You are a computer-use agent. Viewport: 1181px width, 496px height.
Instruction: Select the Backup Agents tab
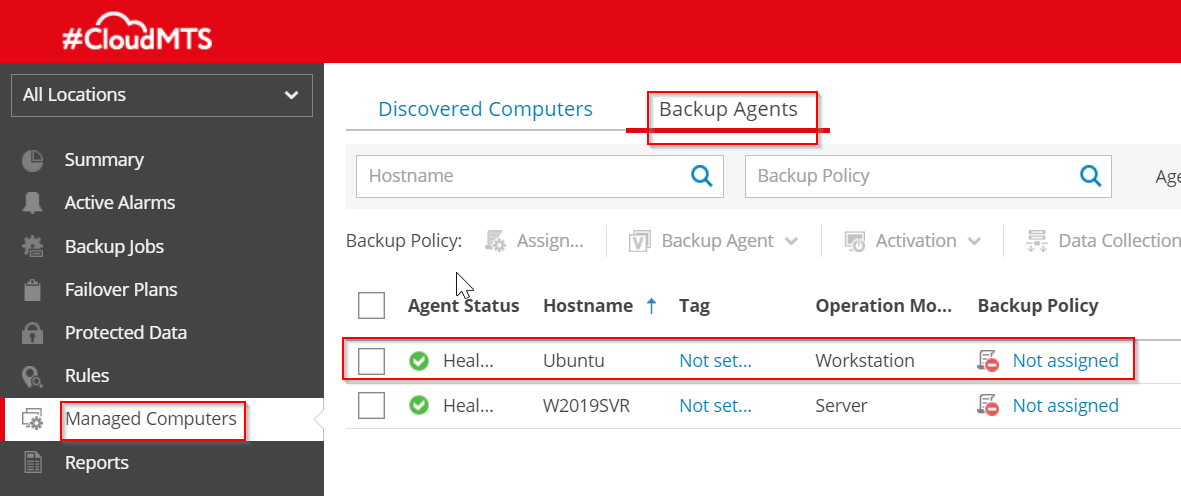pyautogui.click(x=728, y=109)
